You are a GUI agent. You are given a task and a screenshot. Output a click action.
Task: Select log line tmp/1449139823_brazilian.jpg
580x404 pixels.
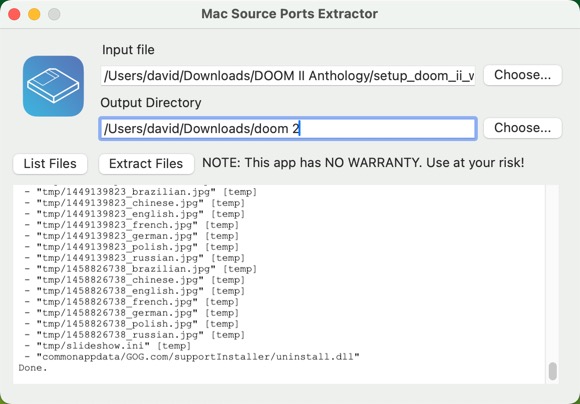141,192
